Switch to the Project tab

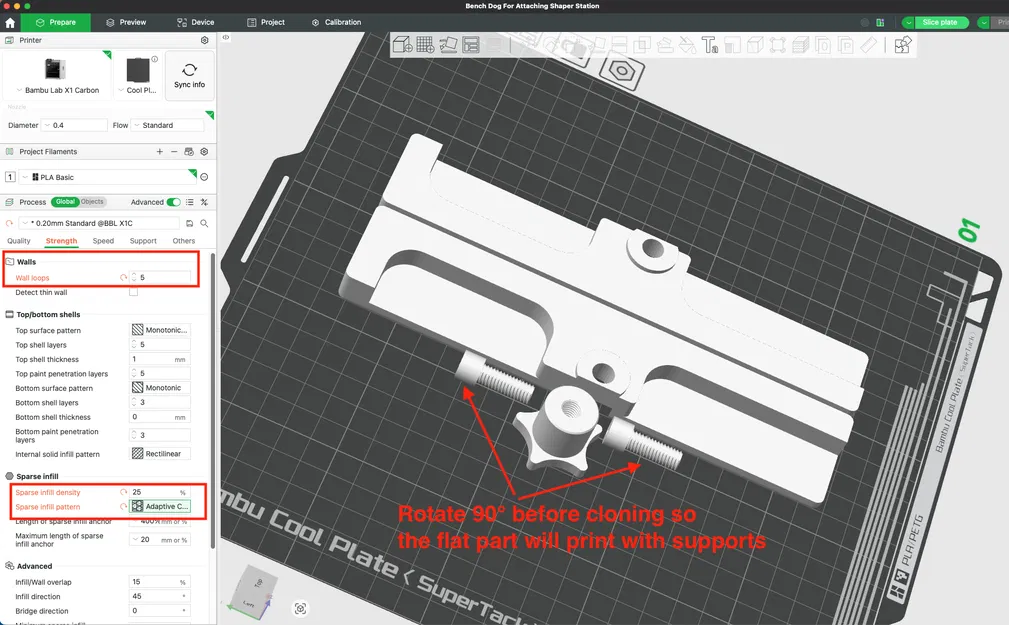click(x=266, y=23)
